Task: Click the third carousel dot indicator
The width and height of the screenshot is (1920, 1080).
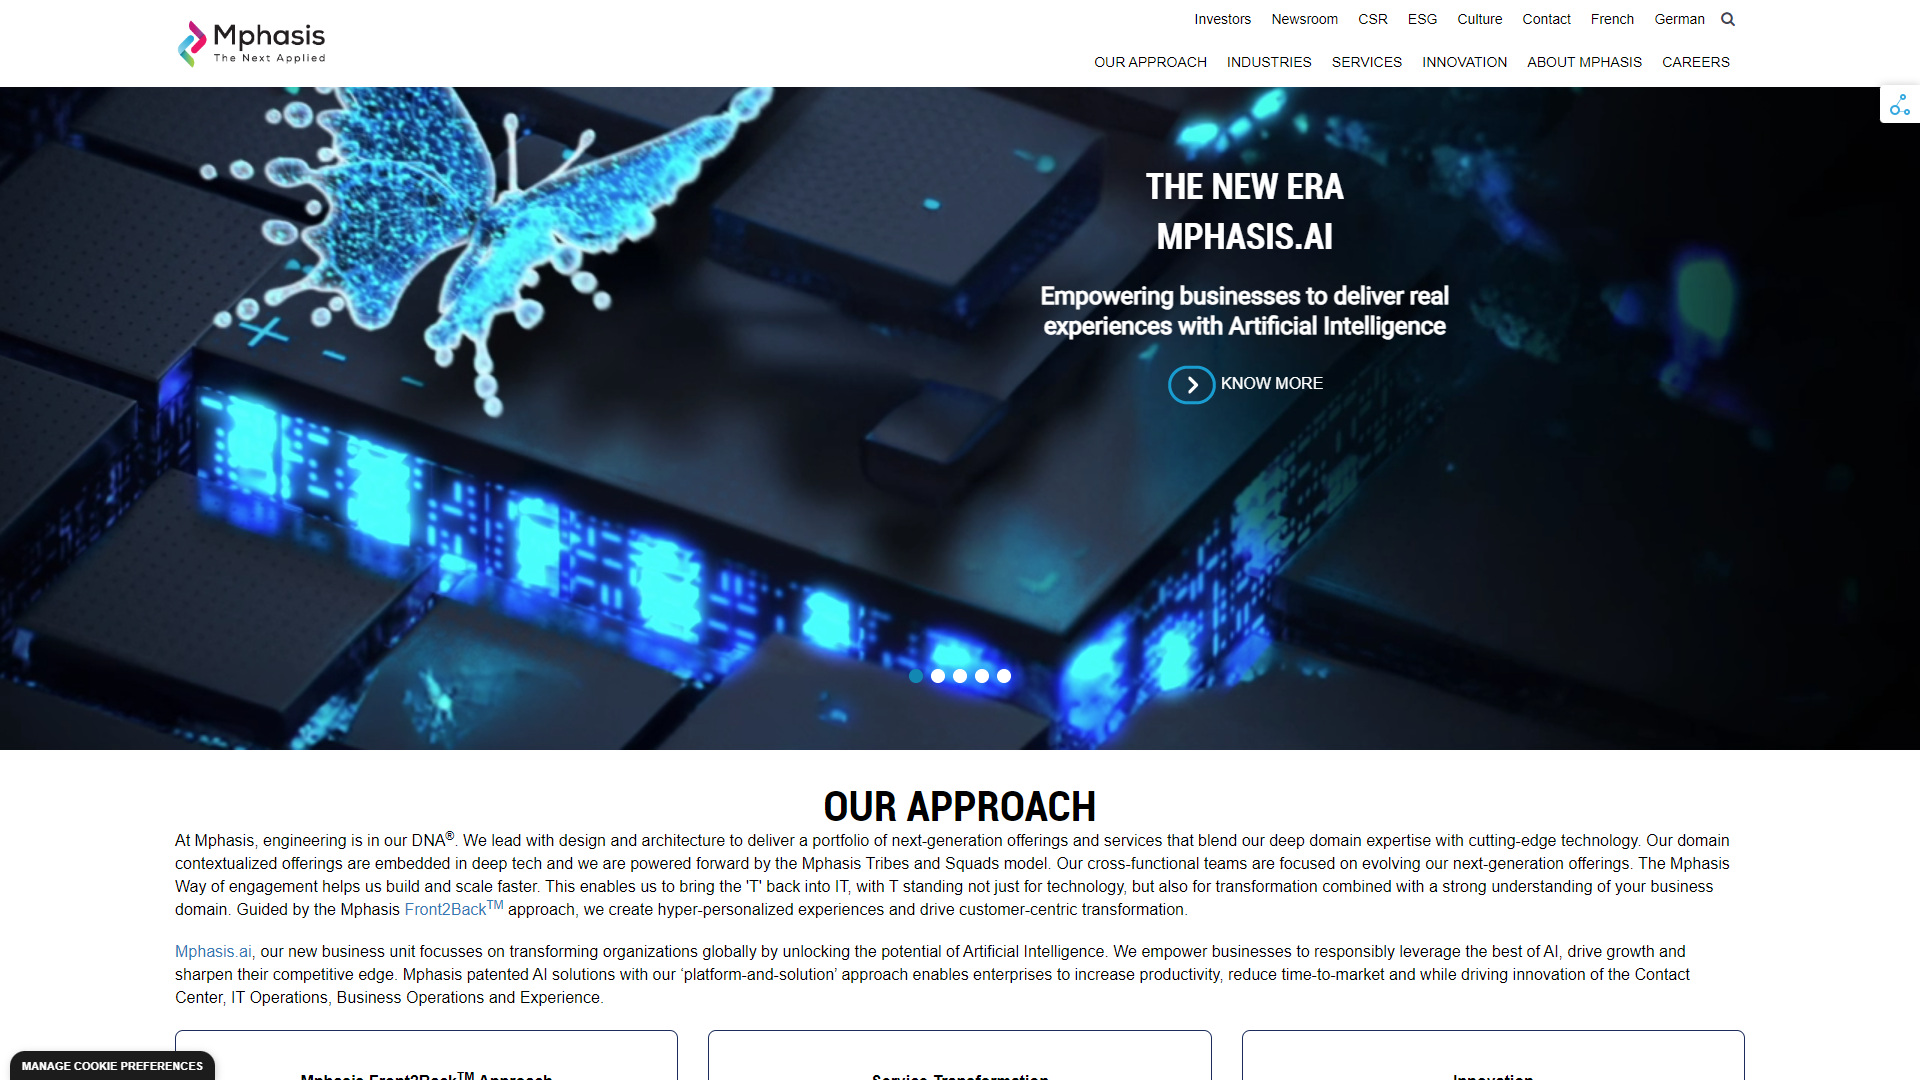Action: point(960,674)
